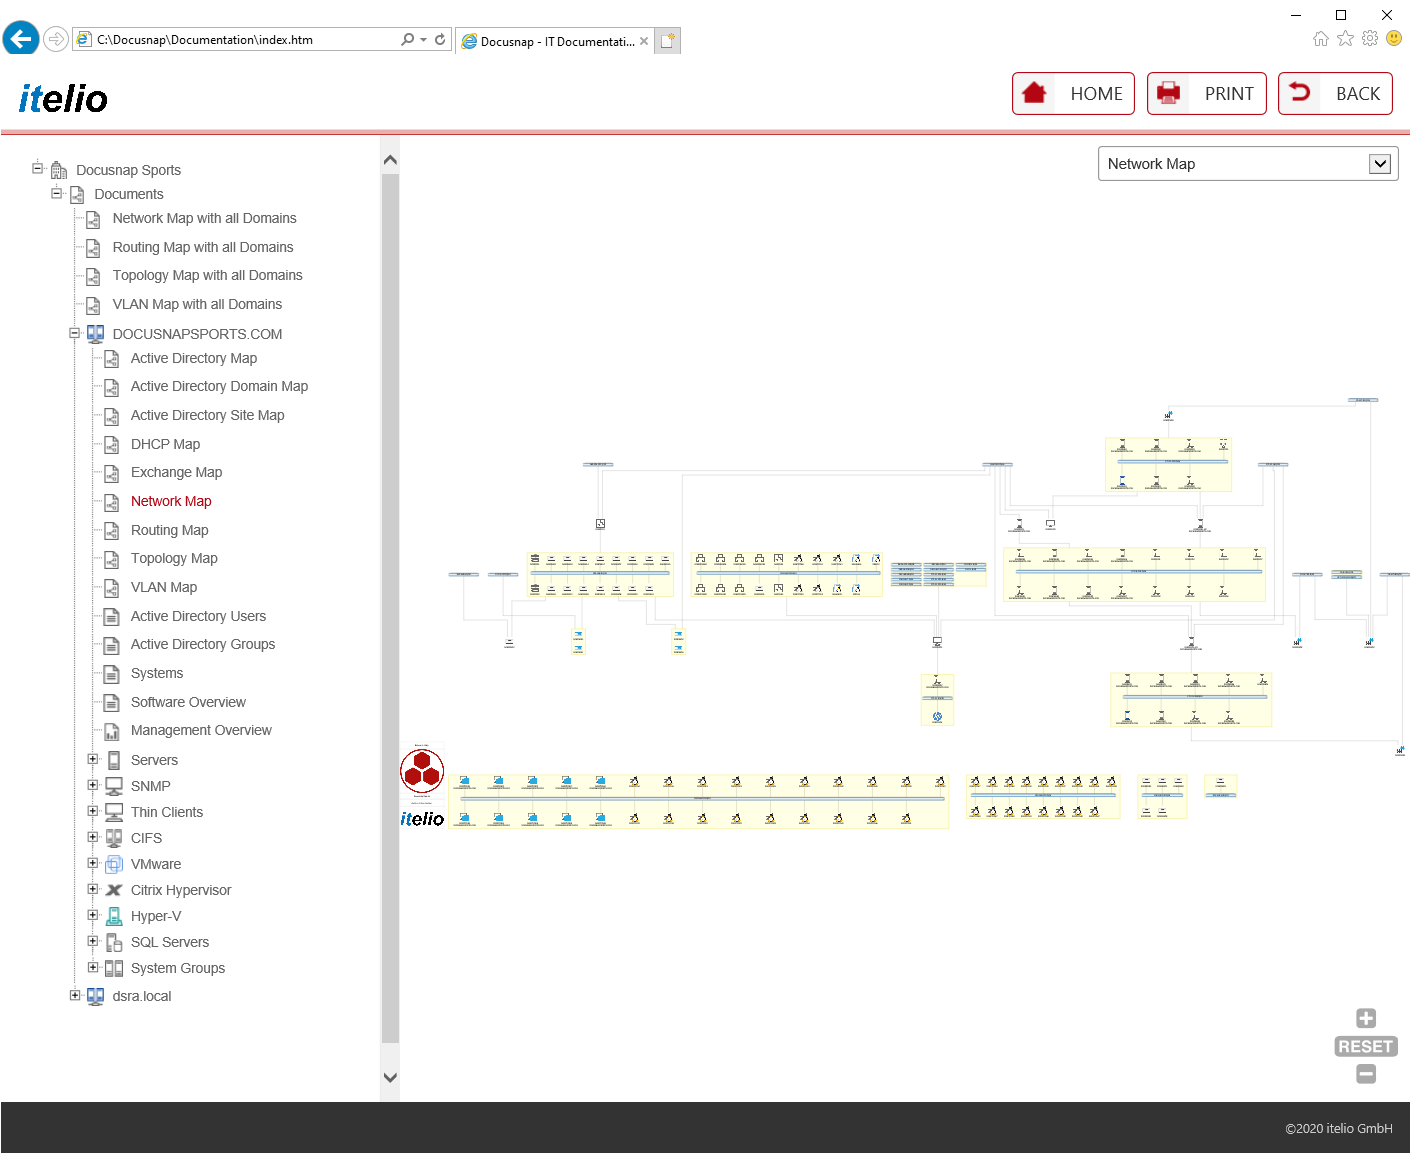Viewport: 1411px width, 1160px height.
Task: Expand the System Groups tree node
Action: click(93, 967)
